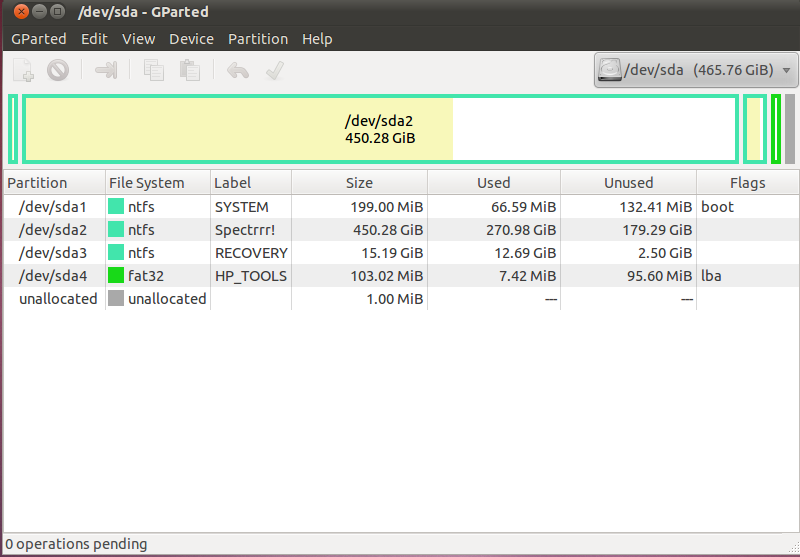This screenshot has width=800, height=557.
Task: Click the Copy partition toolbar icon
Action: coord(153,70)
